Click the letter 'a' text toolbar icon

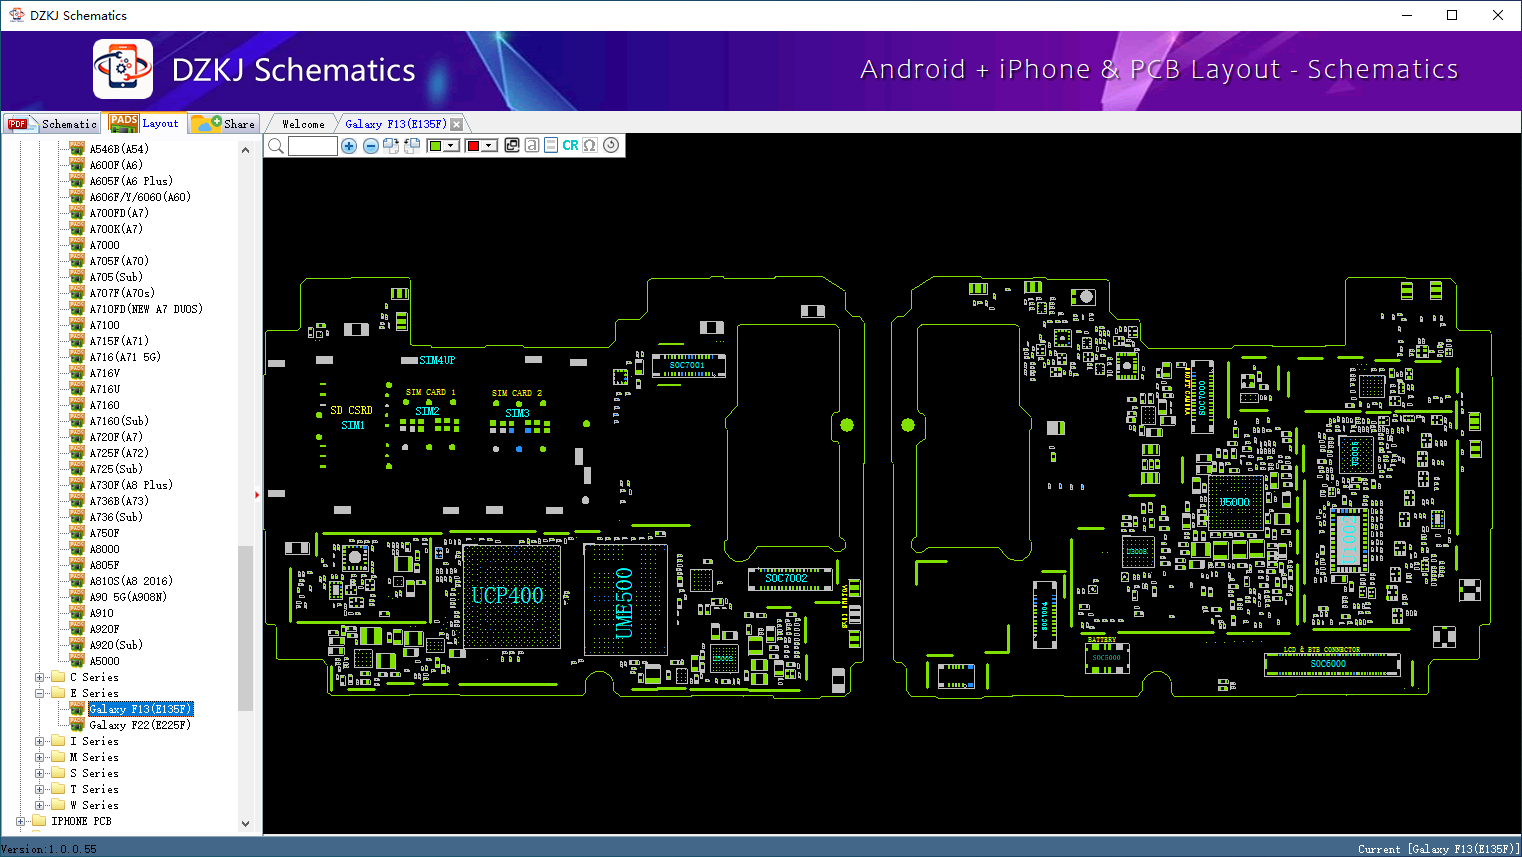(x=532, y=145)
